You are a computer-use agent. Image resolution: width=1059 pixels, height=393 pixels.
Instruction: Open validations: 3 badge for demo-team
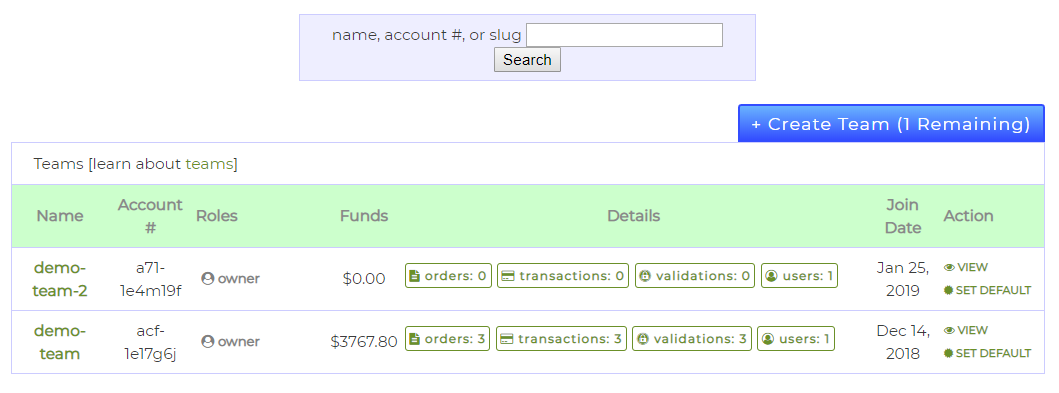pyautogui.click(x=692, y=338)
